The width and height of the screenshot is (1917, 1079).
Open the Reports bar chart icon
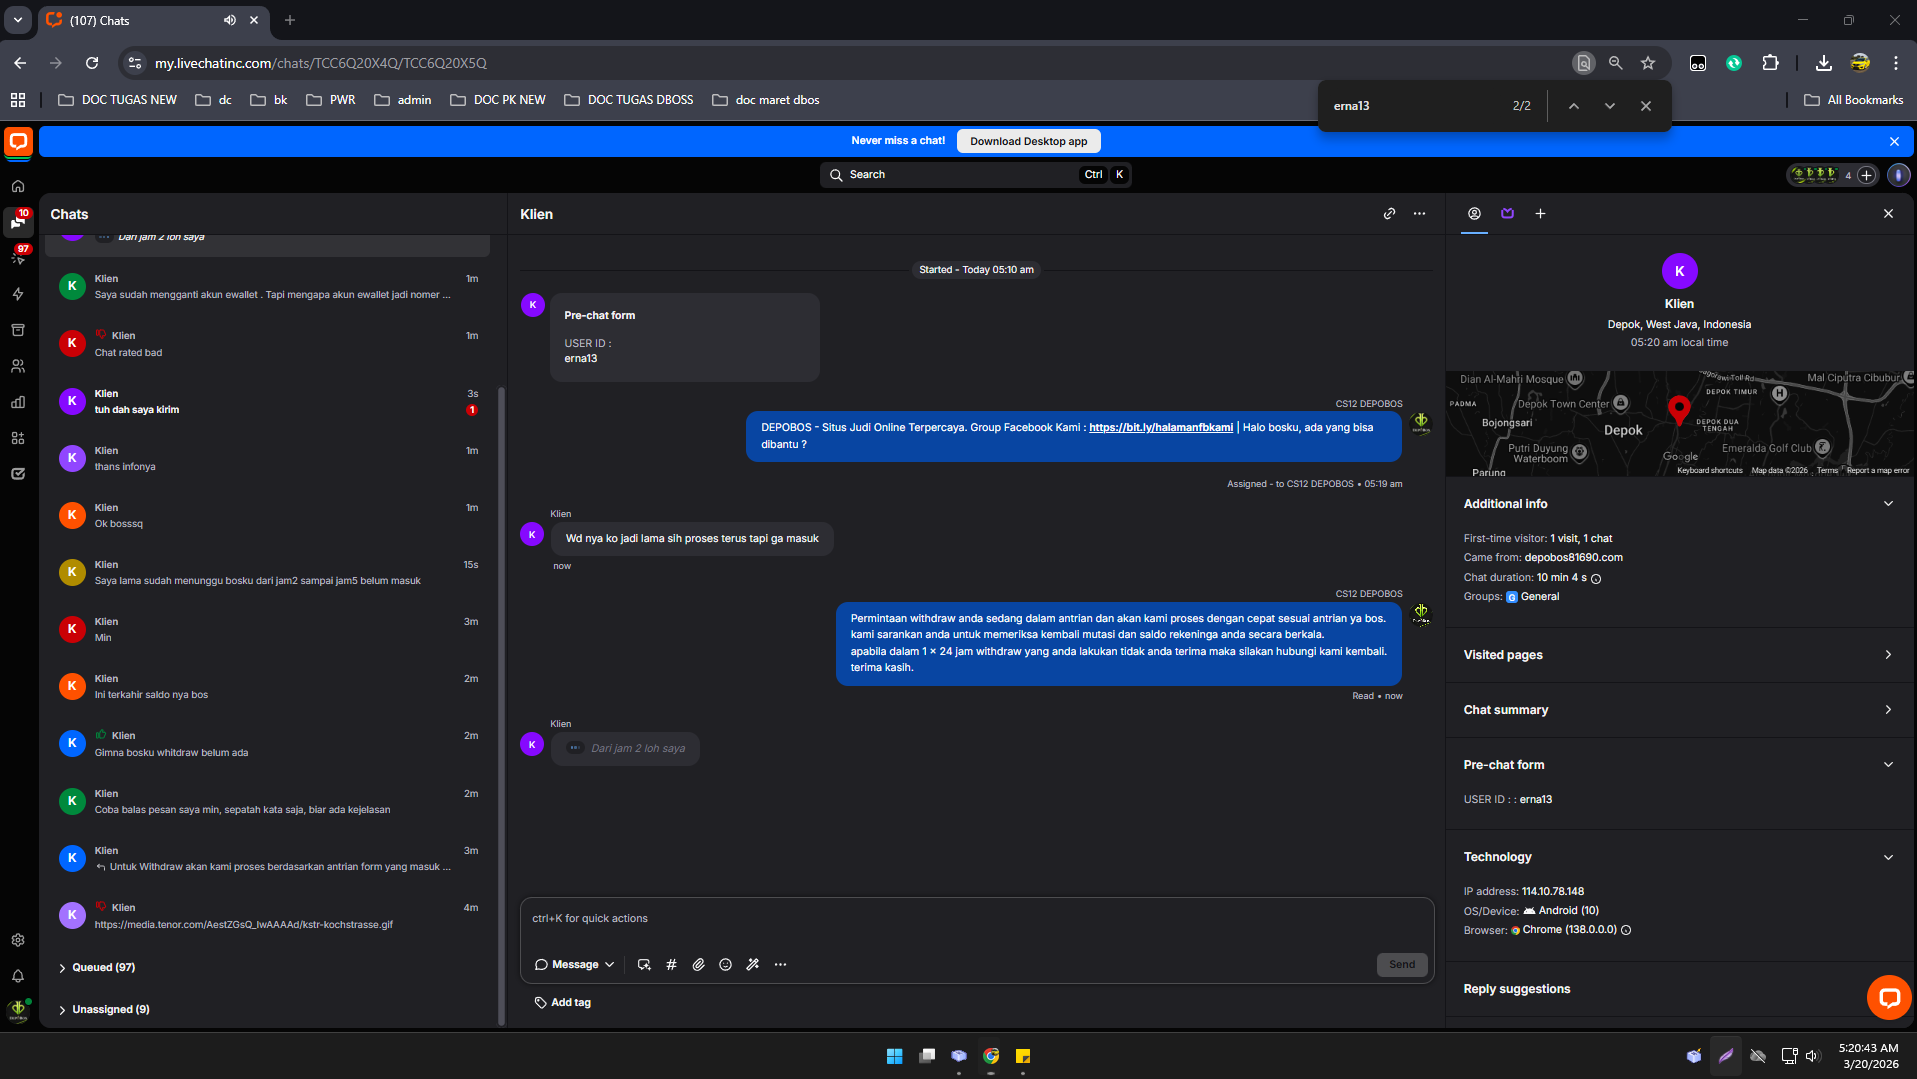pos(18,402)
